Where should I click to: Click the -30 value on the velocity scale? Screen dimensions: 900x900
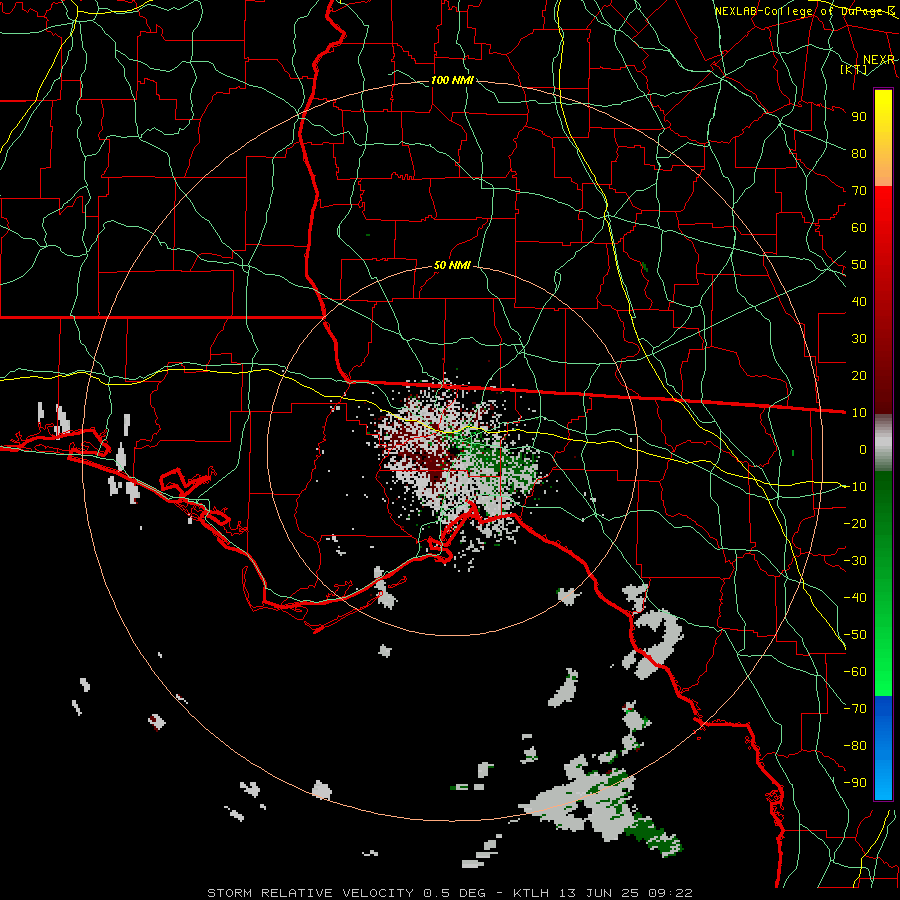855,561
